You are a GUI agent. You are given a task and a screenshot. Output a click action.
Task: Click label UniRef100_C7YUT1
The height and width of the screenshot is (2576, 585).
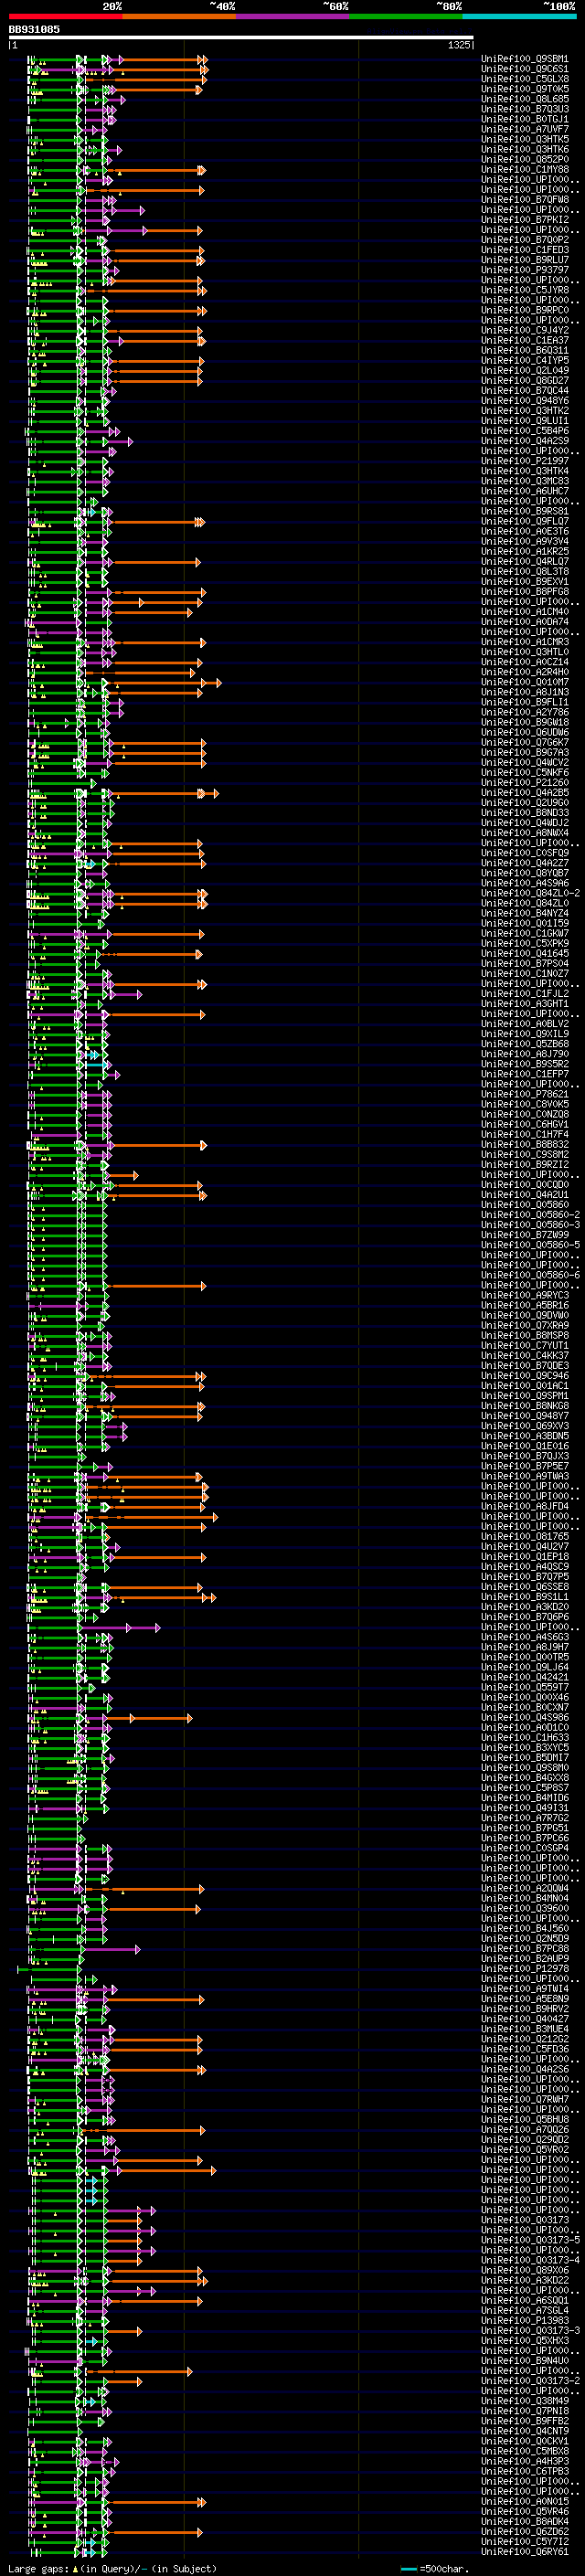[x=525, y=1346]
